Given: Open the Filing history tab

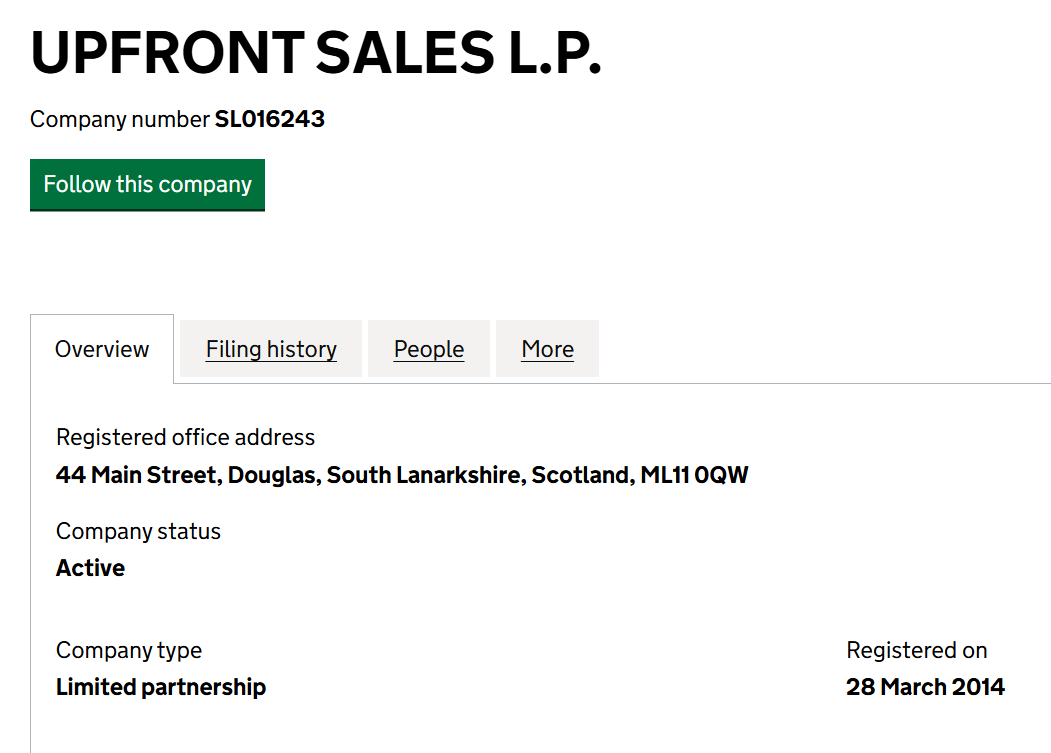Looking at the screenshot, I should click(271, 349).
